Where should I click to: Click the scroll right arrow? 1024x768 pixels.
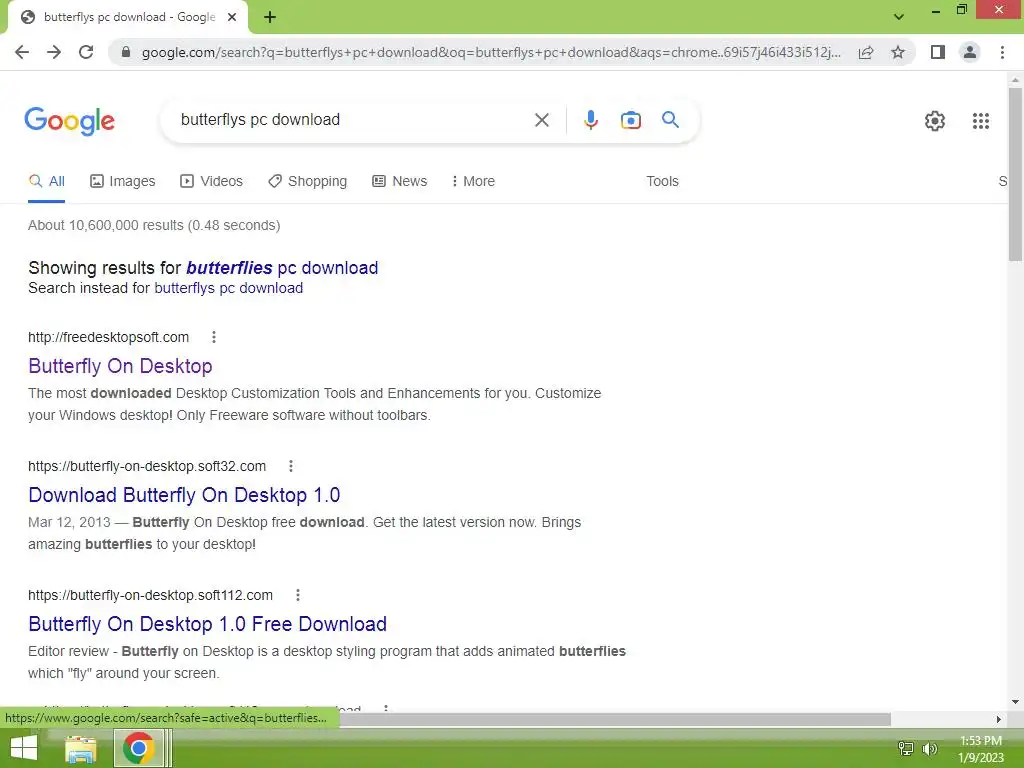pos(999,719)
